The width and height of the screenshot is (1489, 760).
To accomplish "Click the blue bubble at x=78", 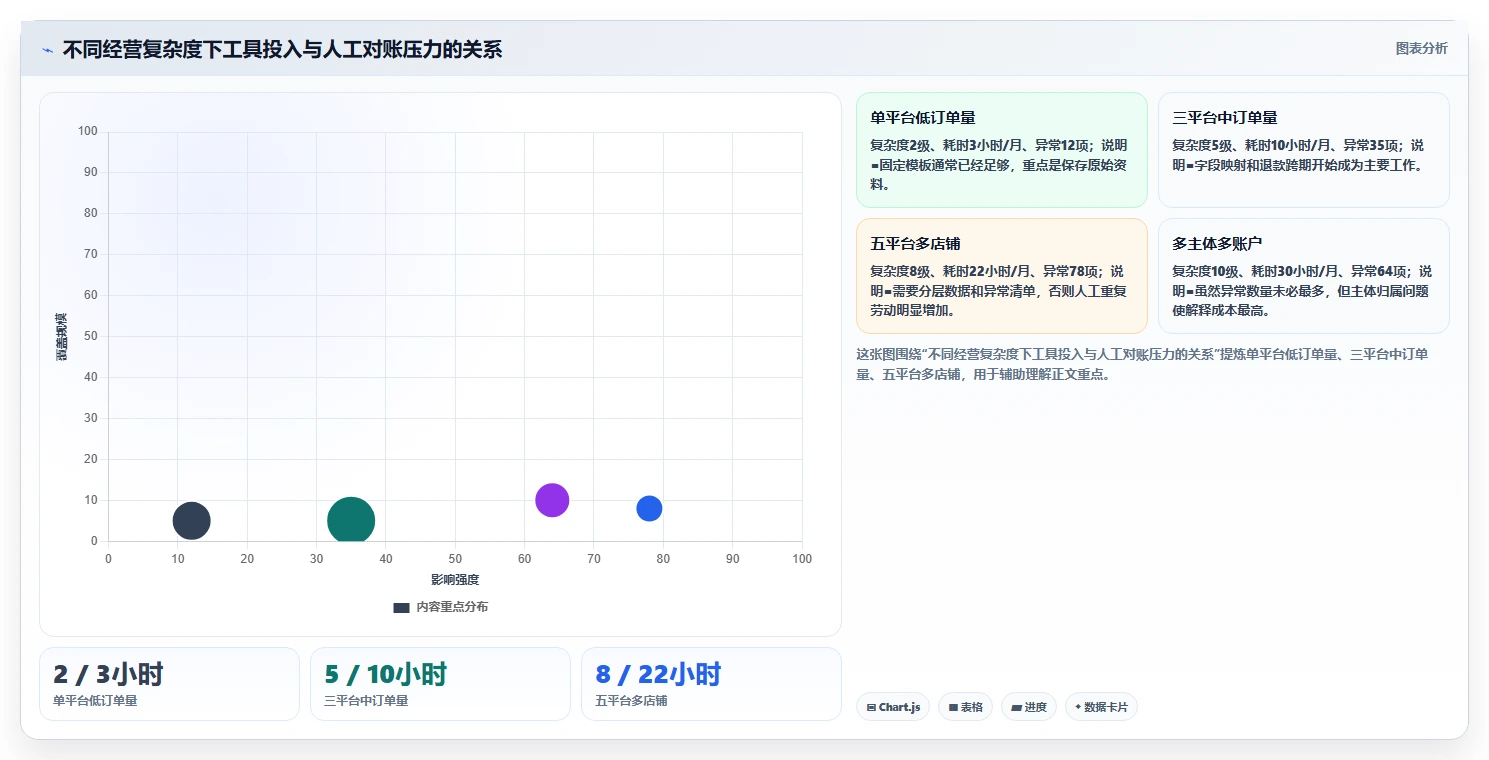I will tap(649, 508).
